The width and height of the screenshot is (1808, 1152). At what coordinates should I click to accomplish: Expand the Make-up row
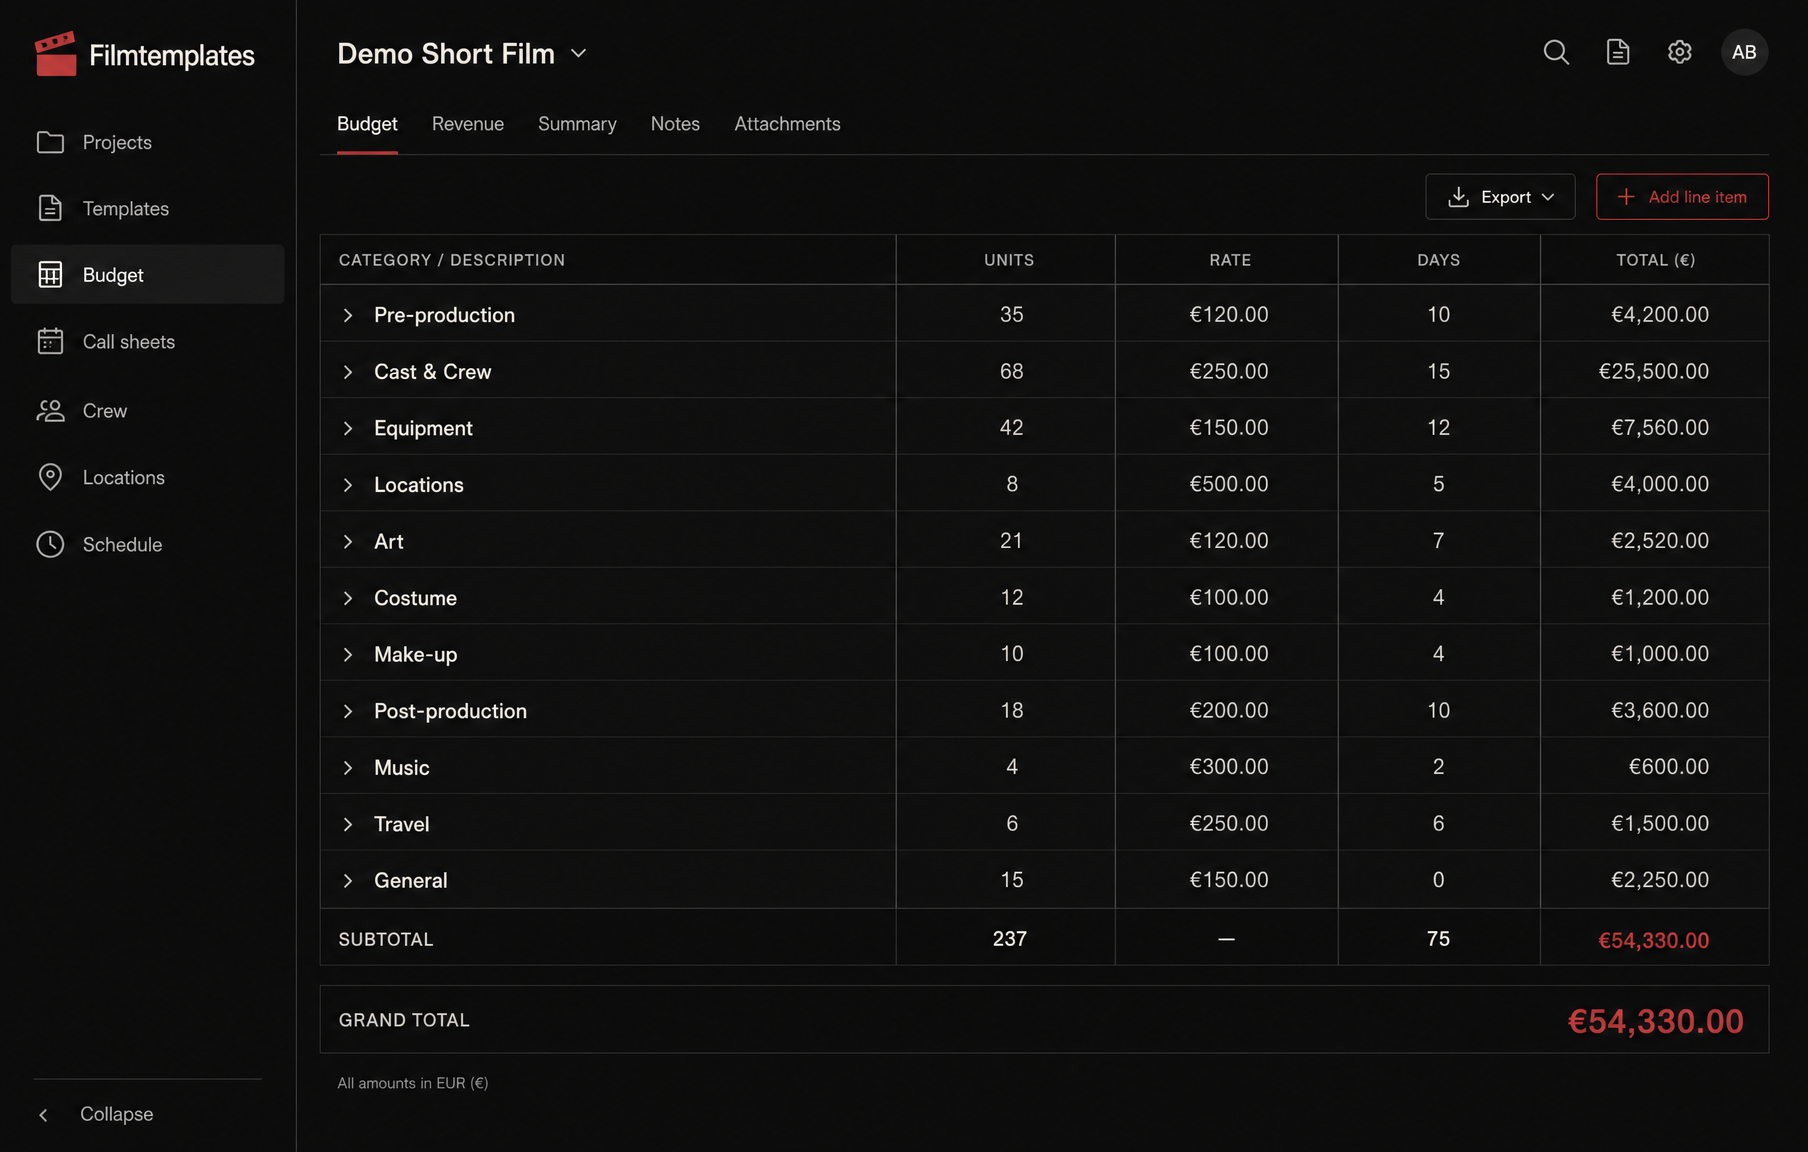pos(348,654)
